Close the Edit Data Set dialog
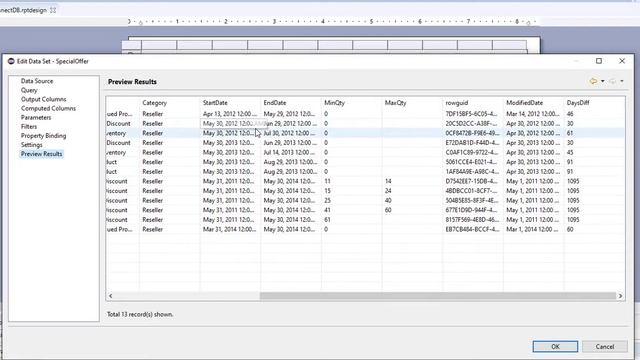The width and height of the screenshot is (640, 360). coord(622,61)
